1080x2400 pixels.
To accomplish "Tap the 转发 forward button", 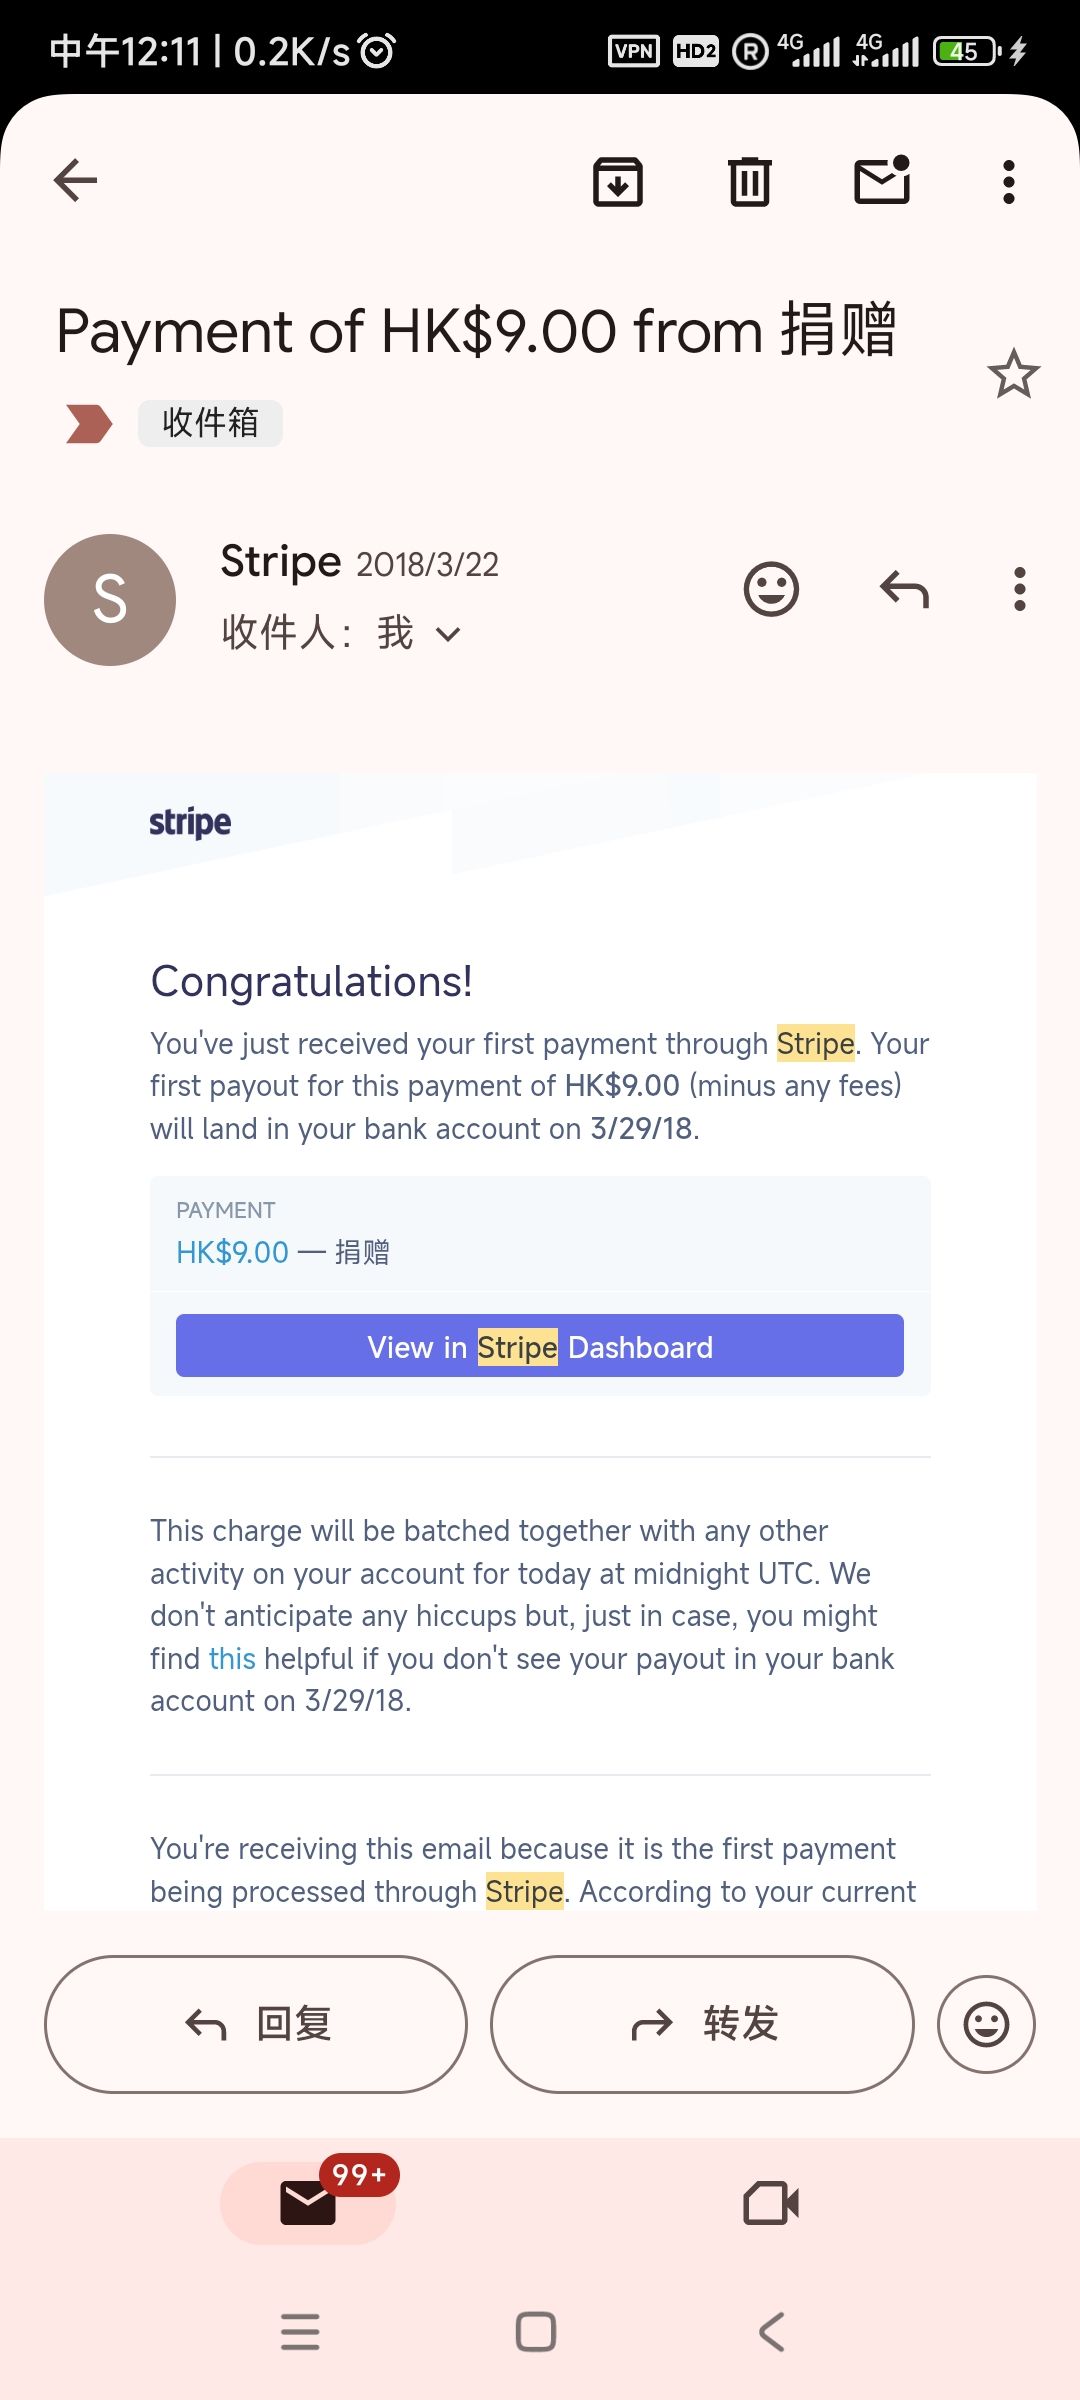I will (x=702, y=2024).
